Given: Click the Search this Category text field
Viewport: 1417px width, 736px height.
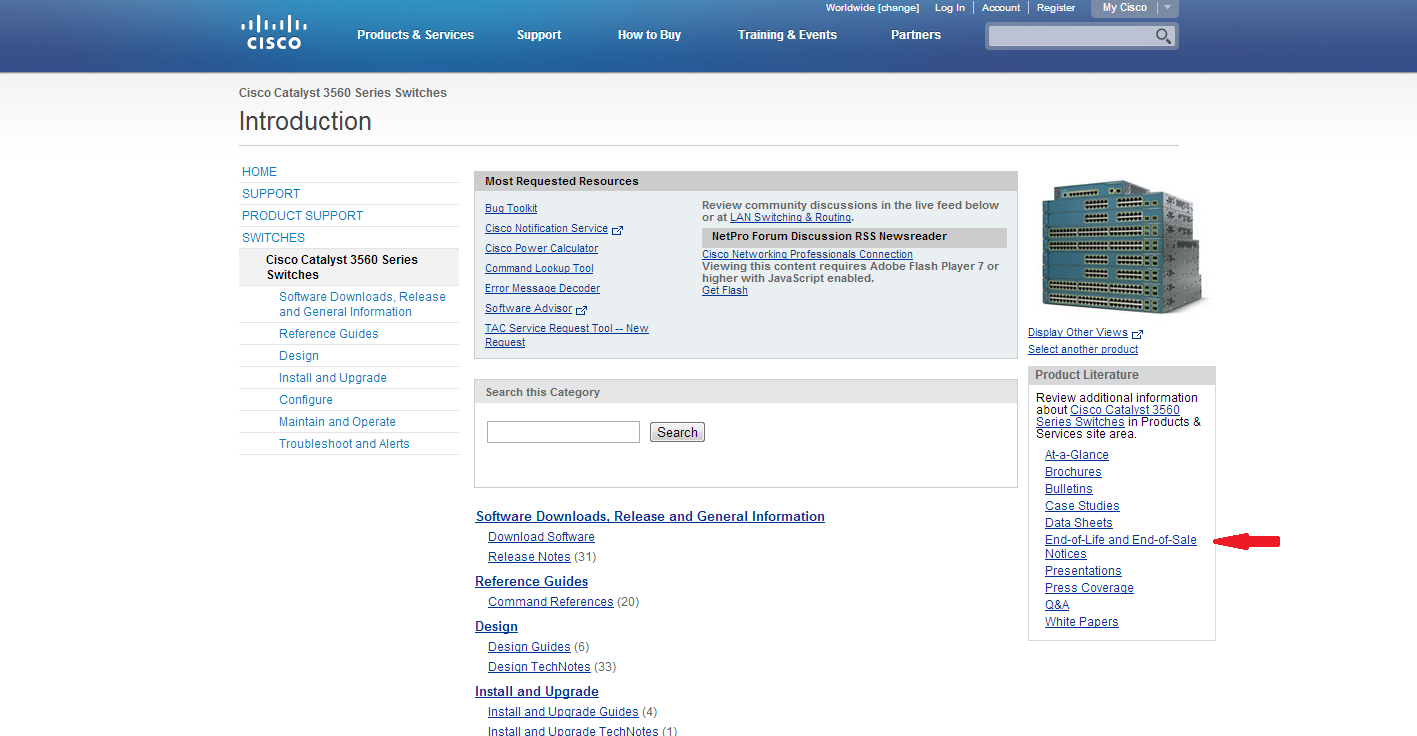Looking at the screenshot, I should pos(563,432).
